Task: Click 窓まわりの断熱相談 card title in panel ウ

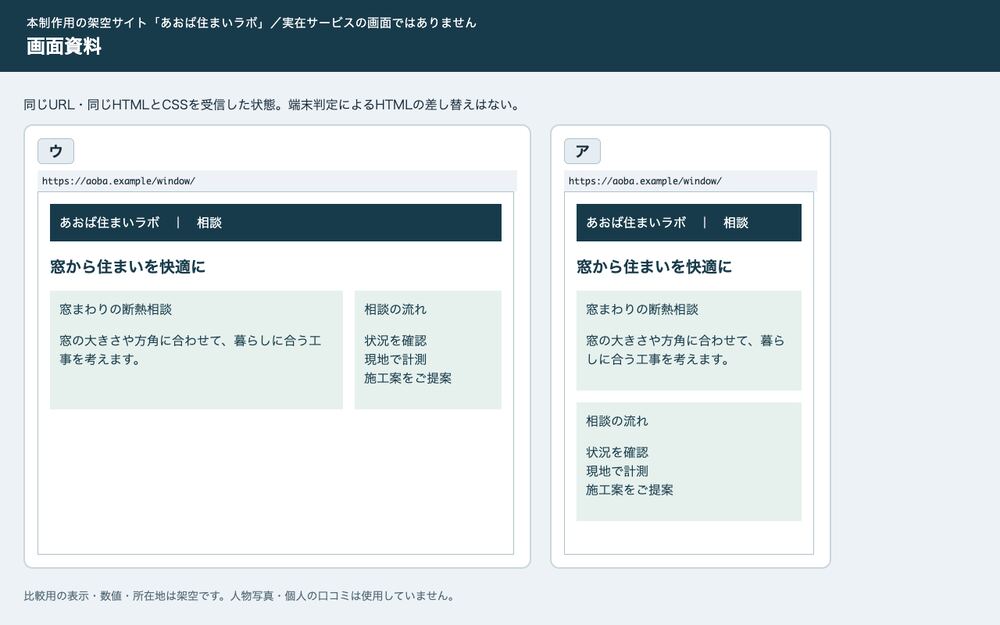Action: (115, 309)
